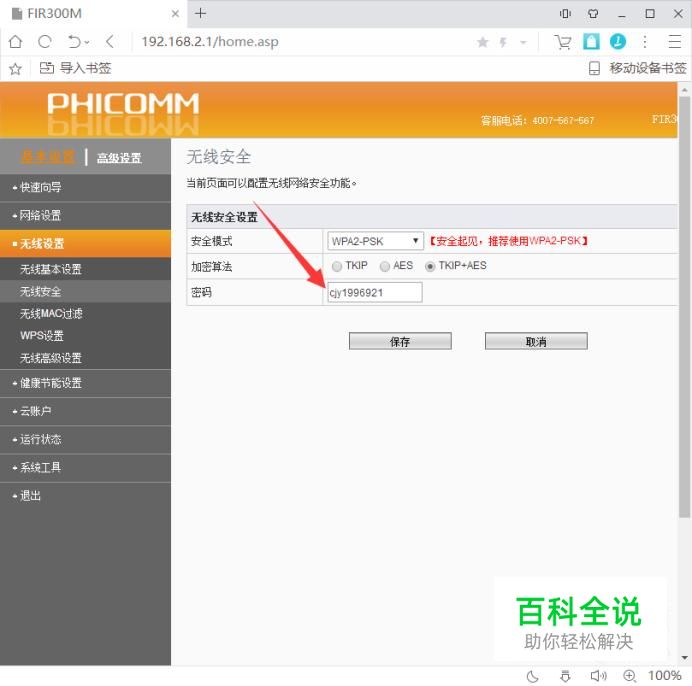Reload the page with refresh icon
Screen dimensions: 692x686
pyautogui.click(x=45, y=41)
